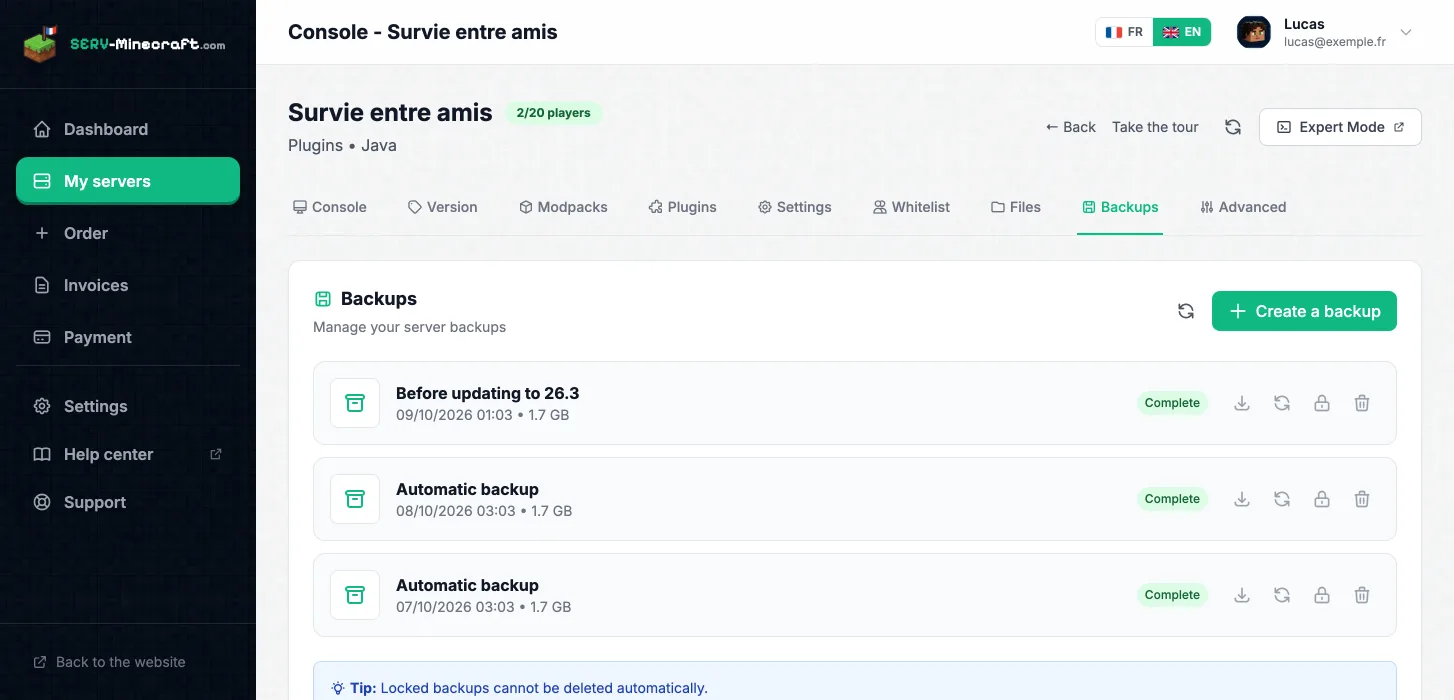Open Payment in the sidebar
This screenshot has height=700, width=1454.
tap(128, 337)
